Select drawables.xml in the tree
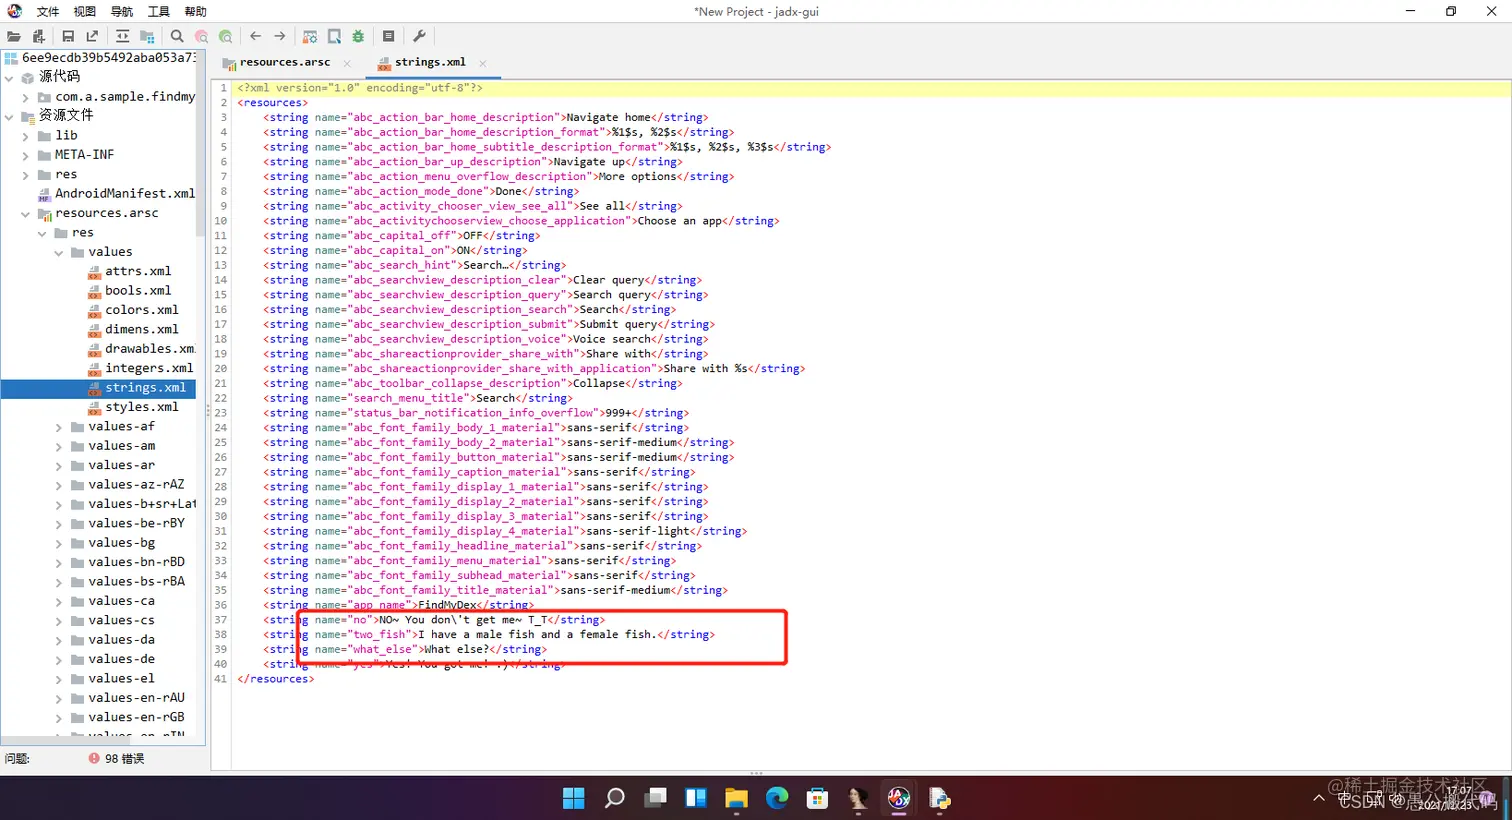Image resolution: width=1512 pixels, height=820 pixels. click(x=149, y=348)
